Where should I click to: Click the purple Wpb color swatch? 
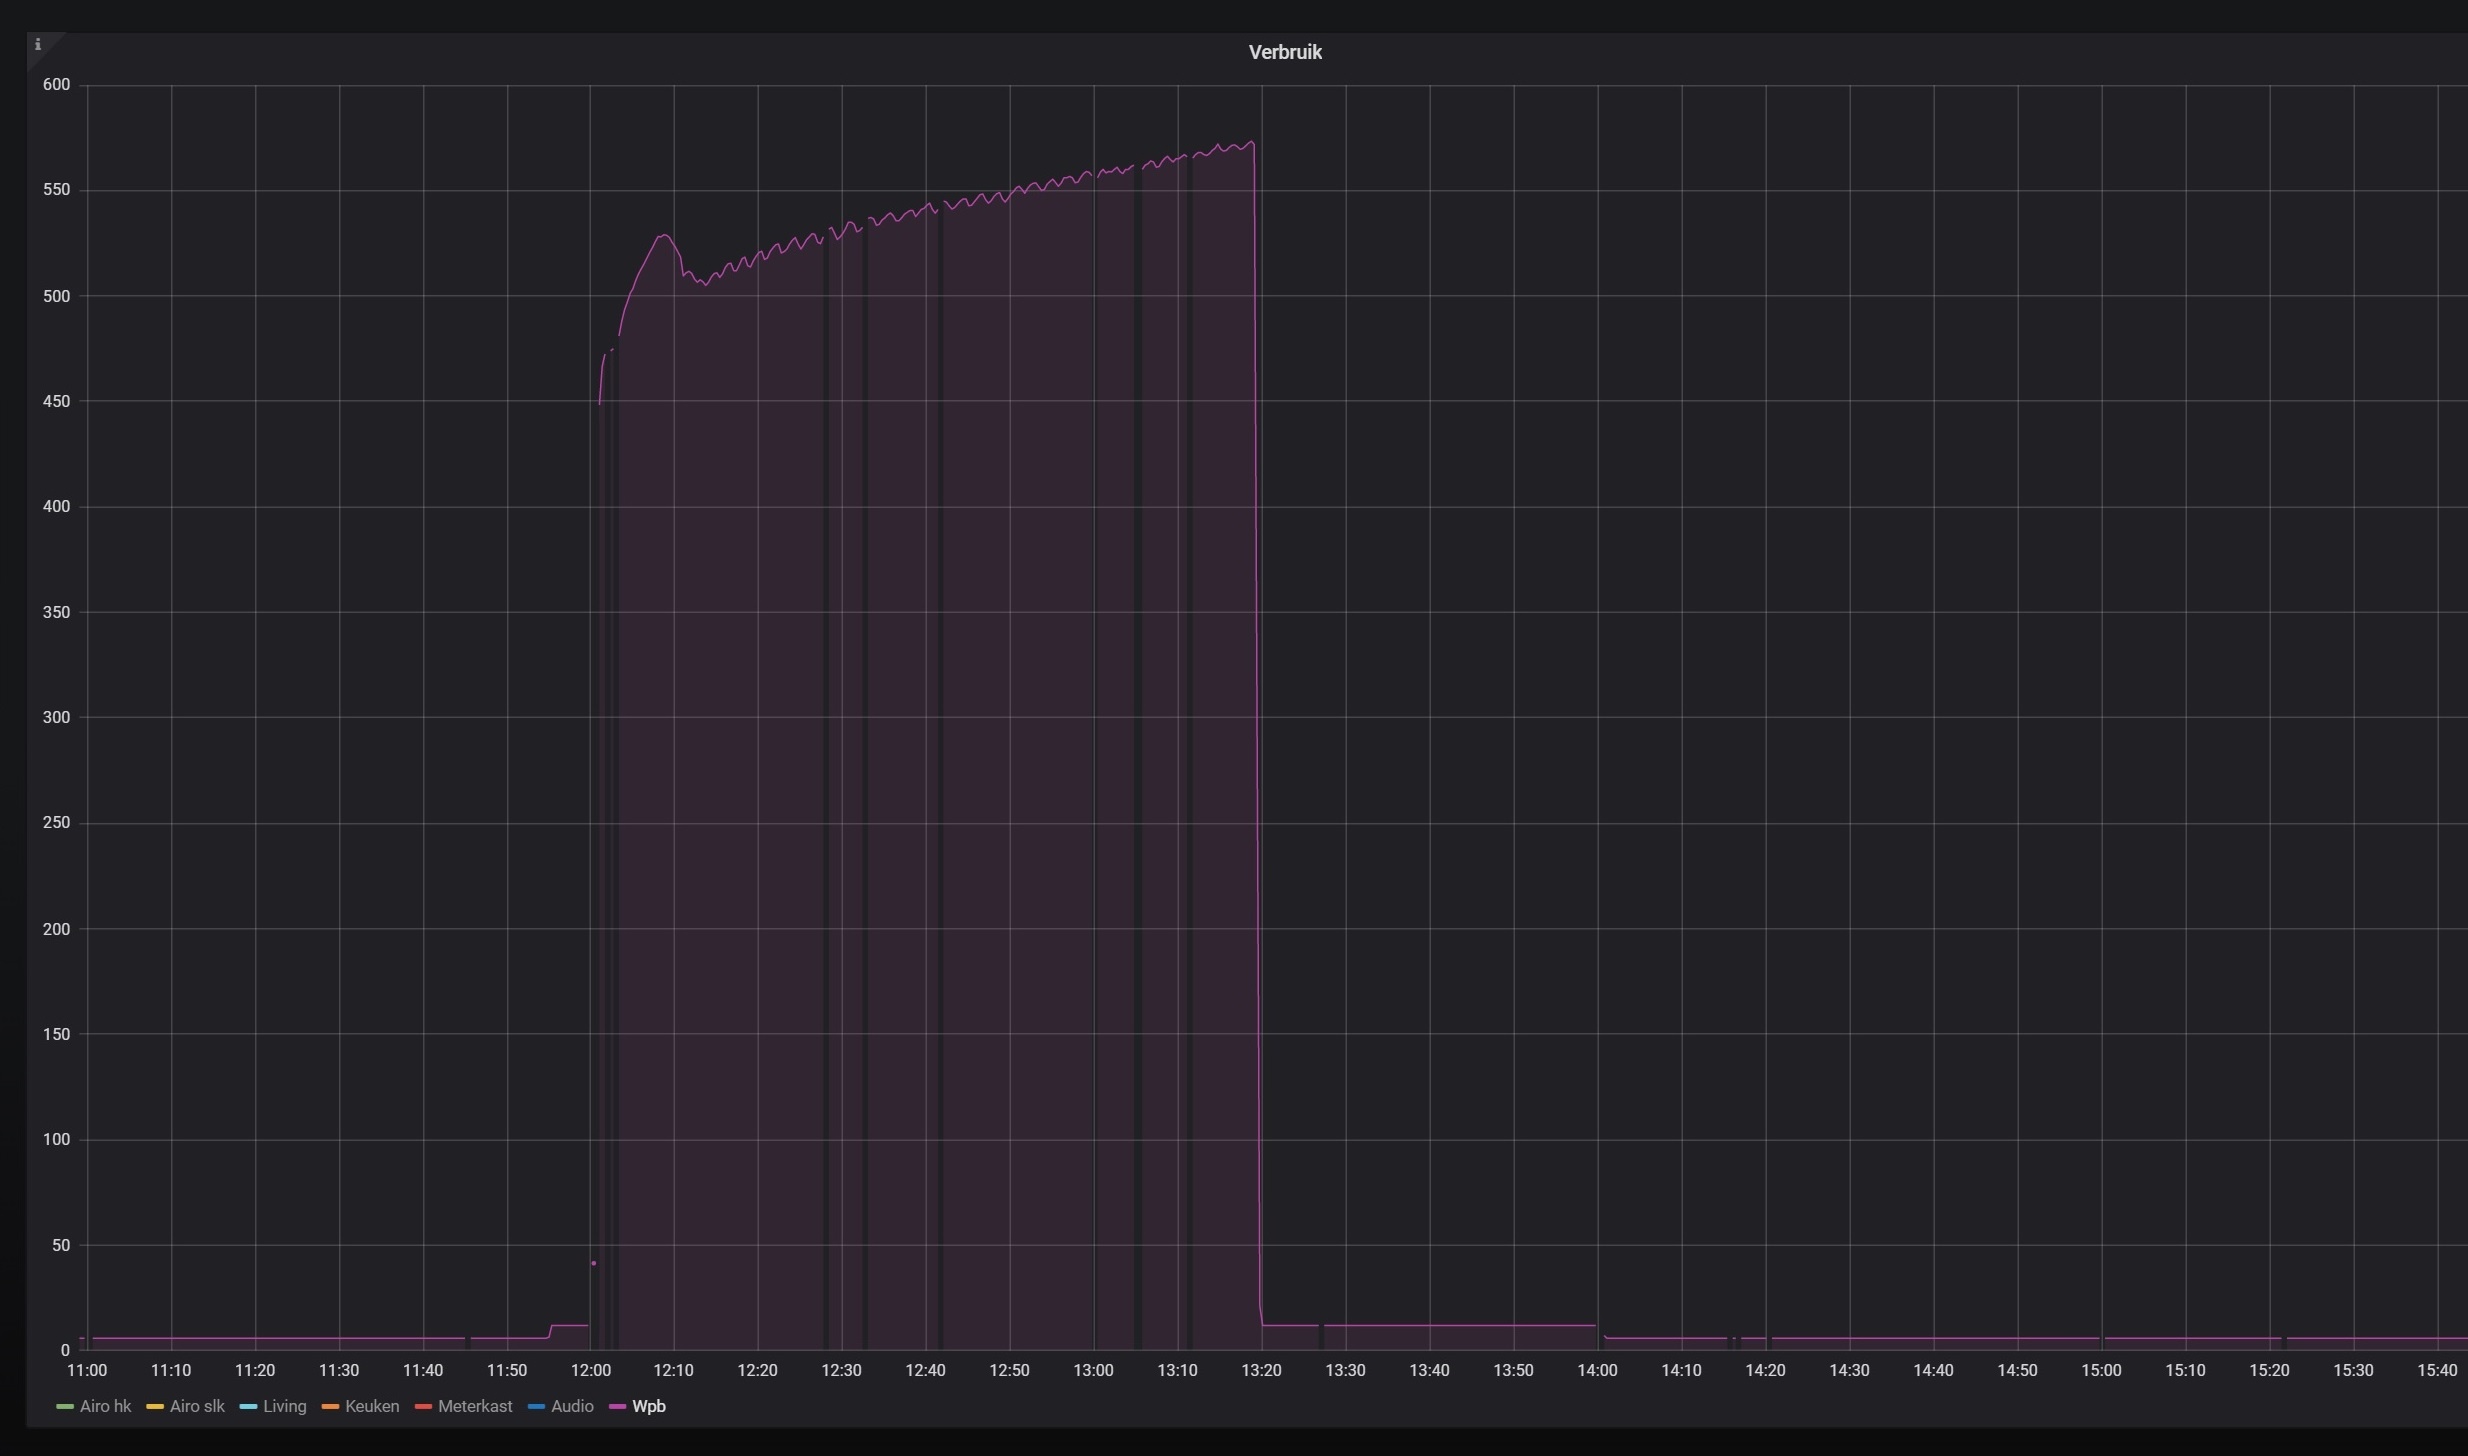(617, 1407)
